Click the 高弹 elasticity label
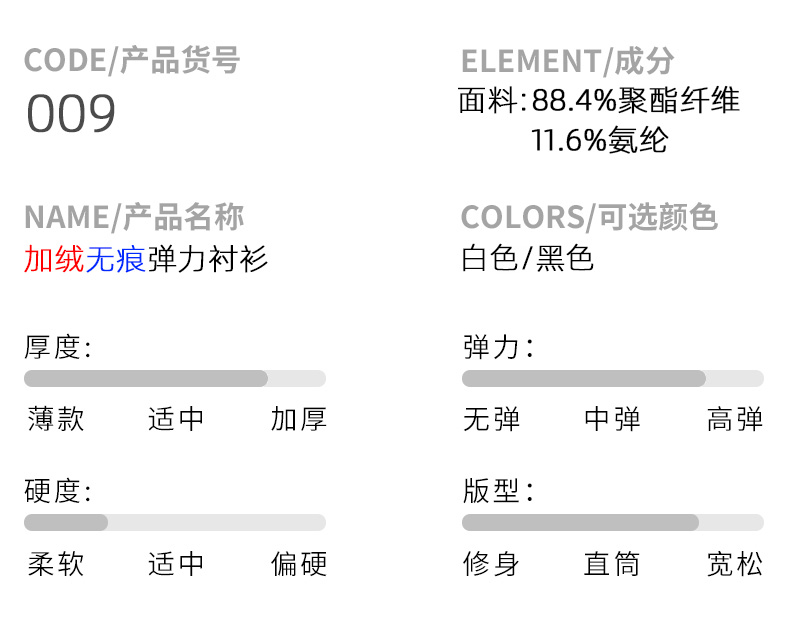This screenshot has height=621, width=790. point(735,419)
